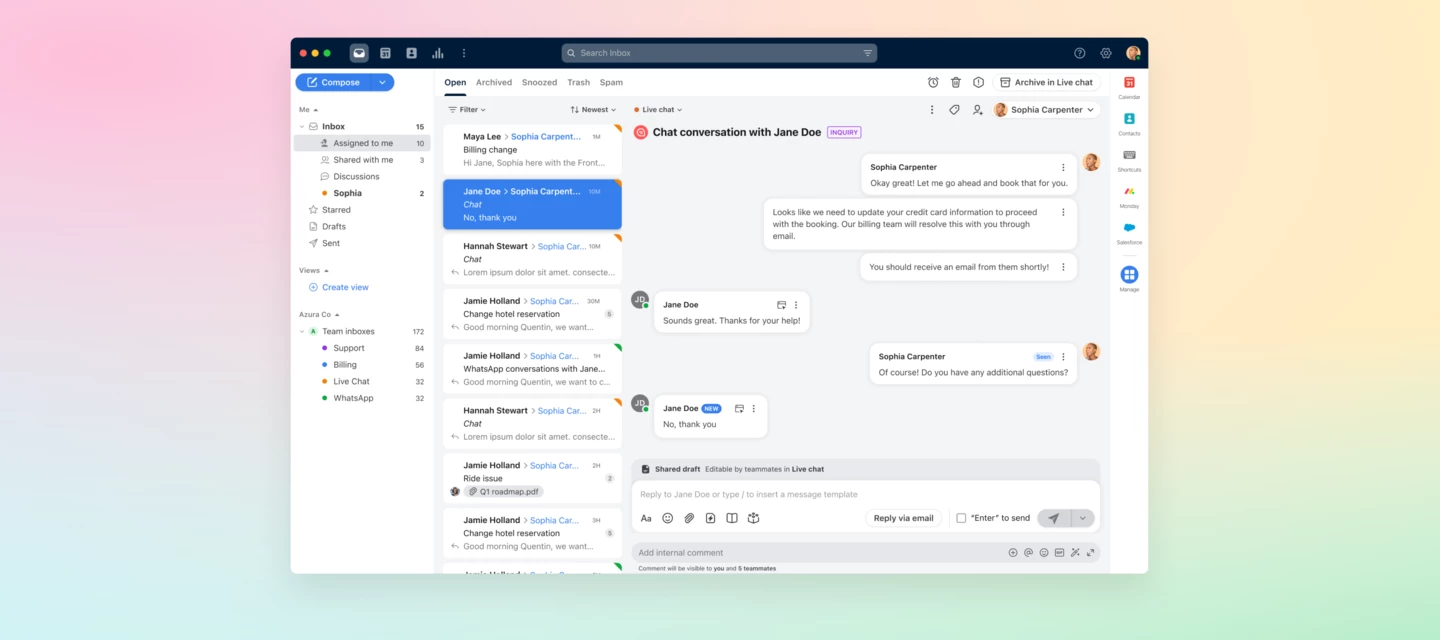Click Archive in Live chat button
The image size is (1440, 640).
tap(1046, 82)
